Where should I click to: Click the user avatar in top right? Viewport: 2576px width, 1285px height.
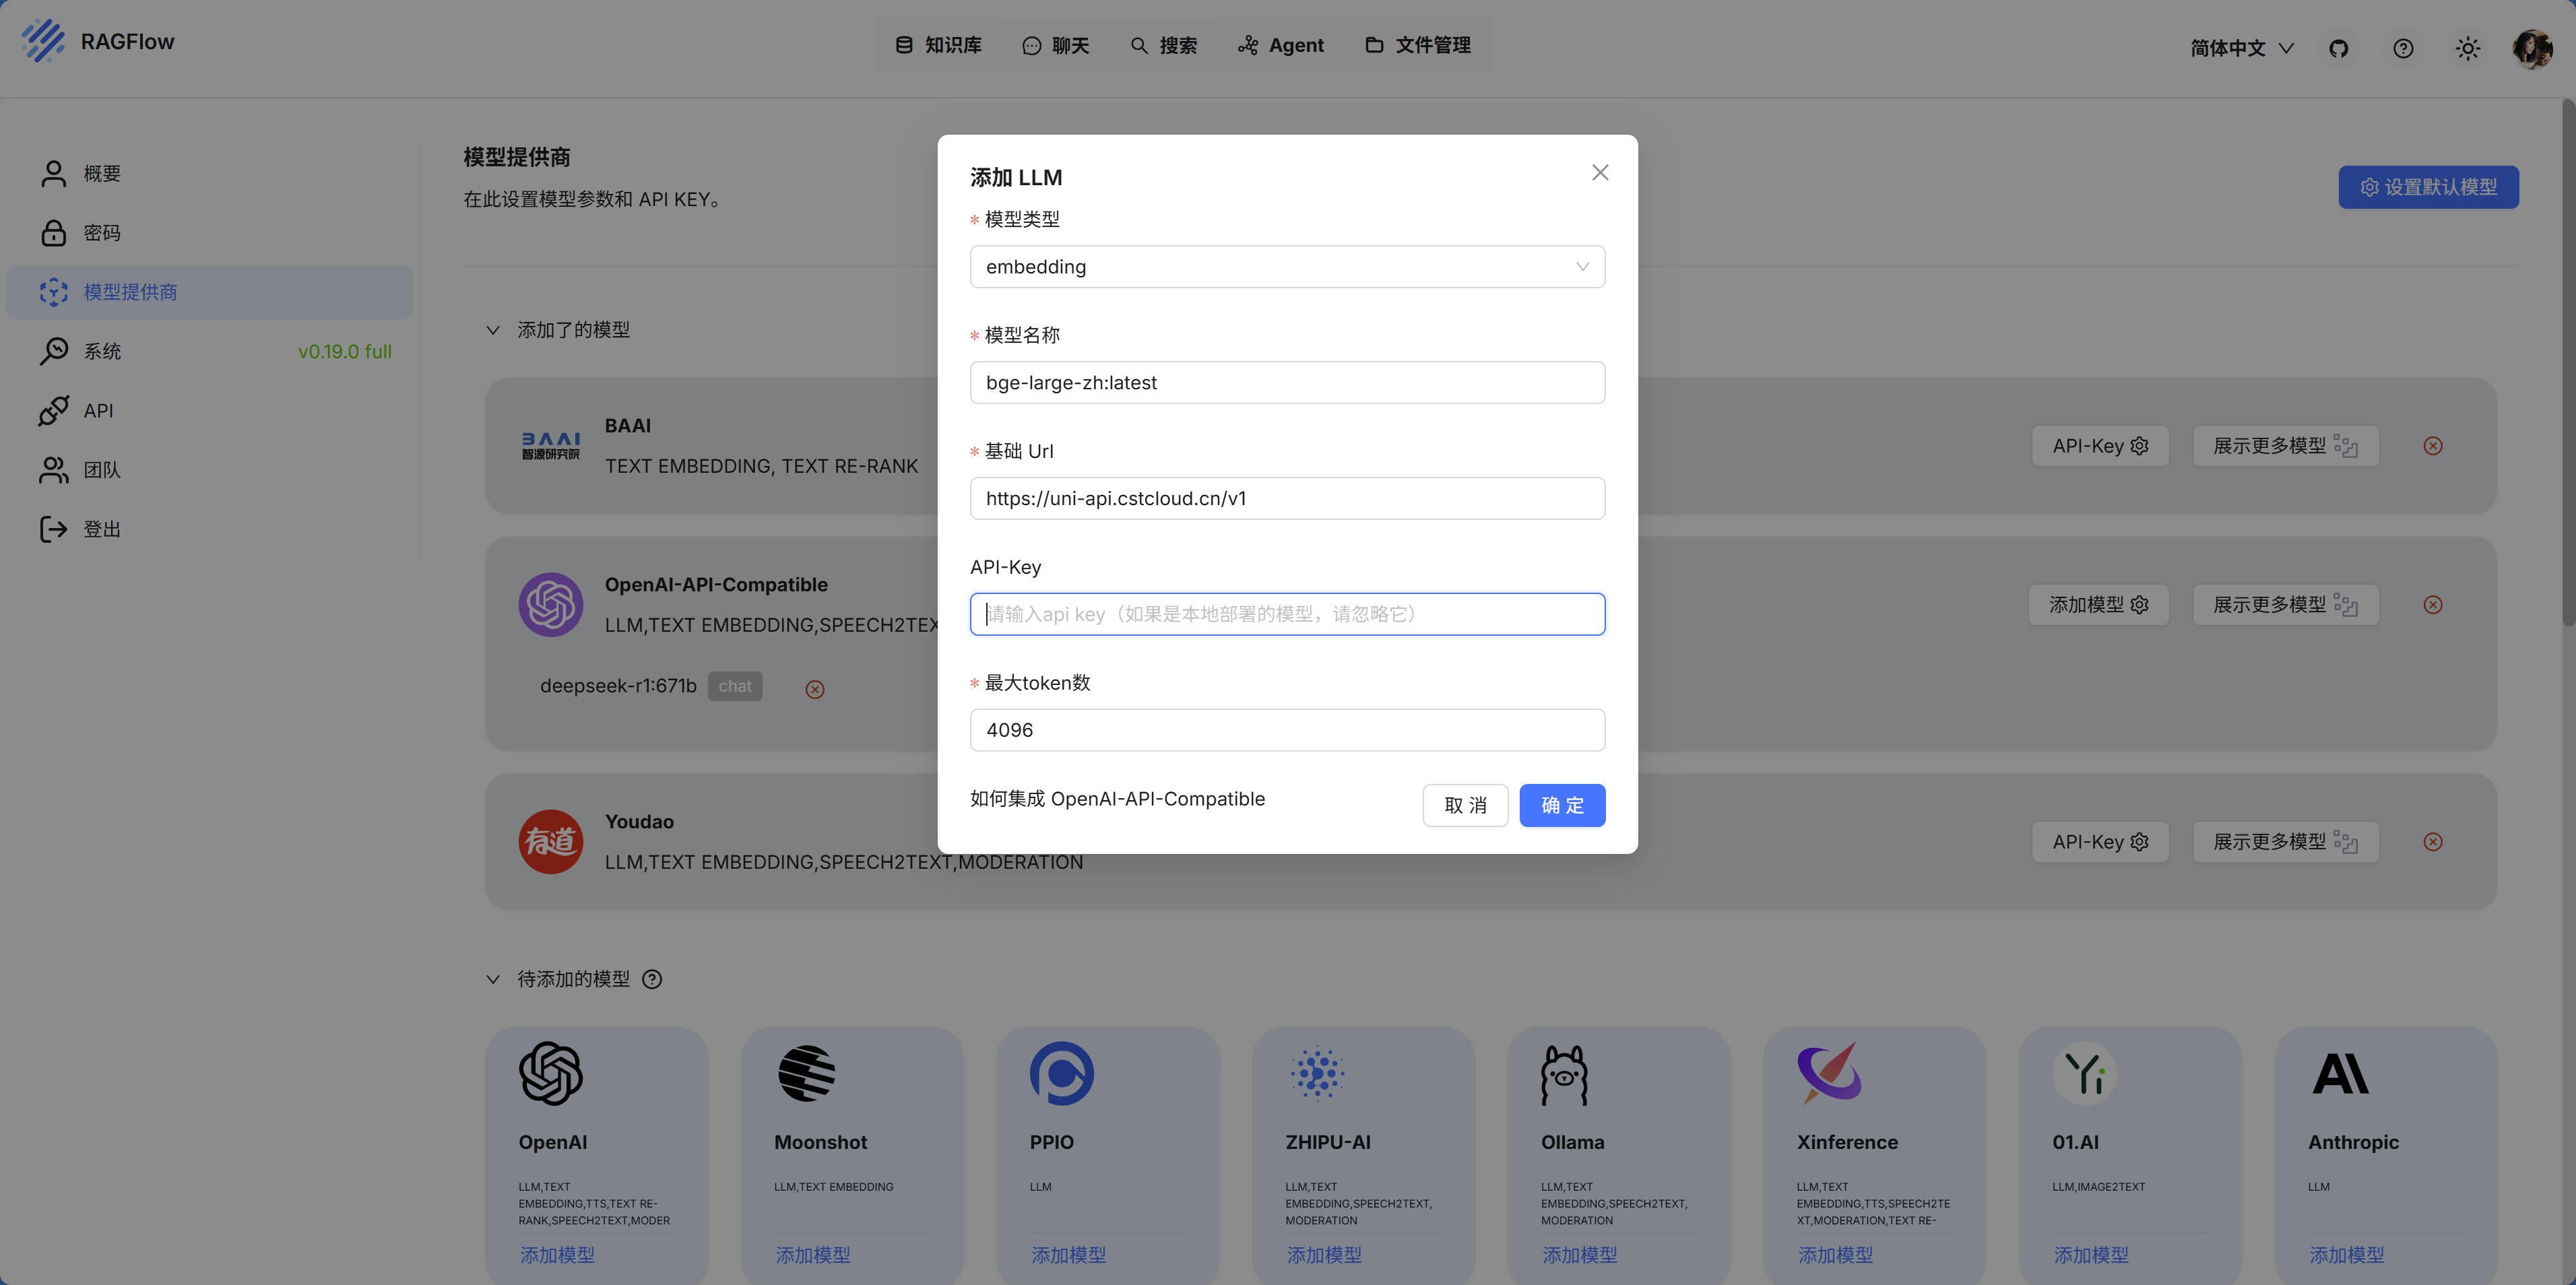click(2532, 48)
